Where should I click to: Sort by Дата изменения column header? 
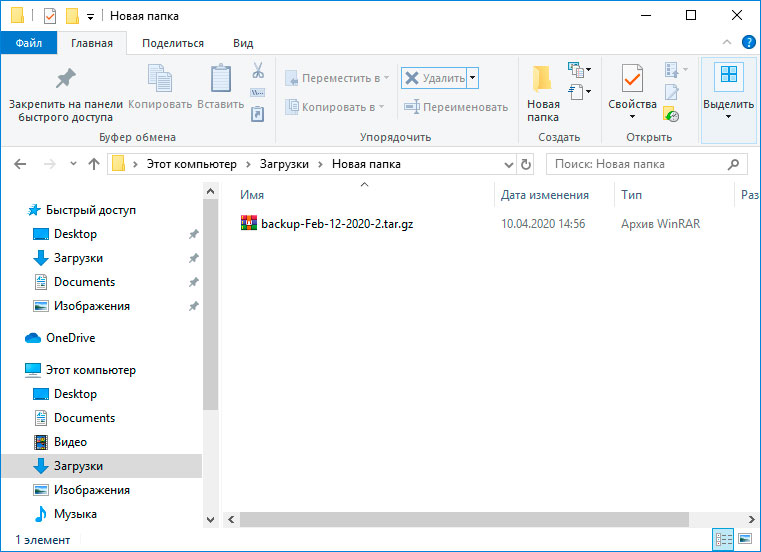[545, 195]
